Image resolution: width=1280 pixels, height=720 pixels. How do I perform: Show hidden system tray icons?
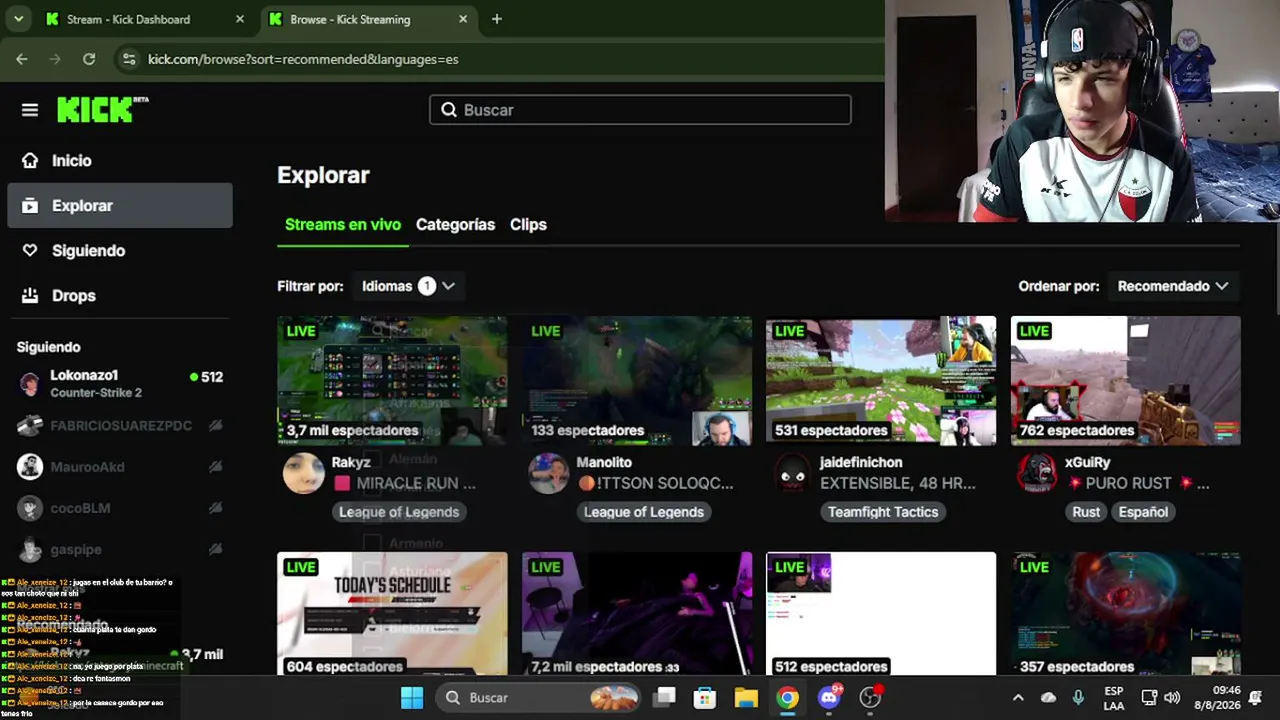click(1018, 698)
